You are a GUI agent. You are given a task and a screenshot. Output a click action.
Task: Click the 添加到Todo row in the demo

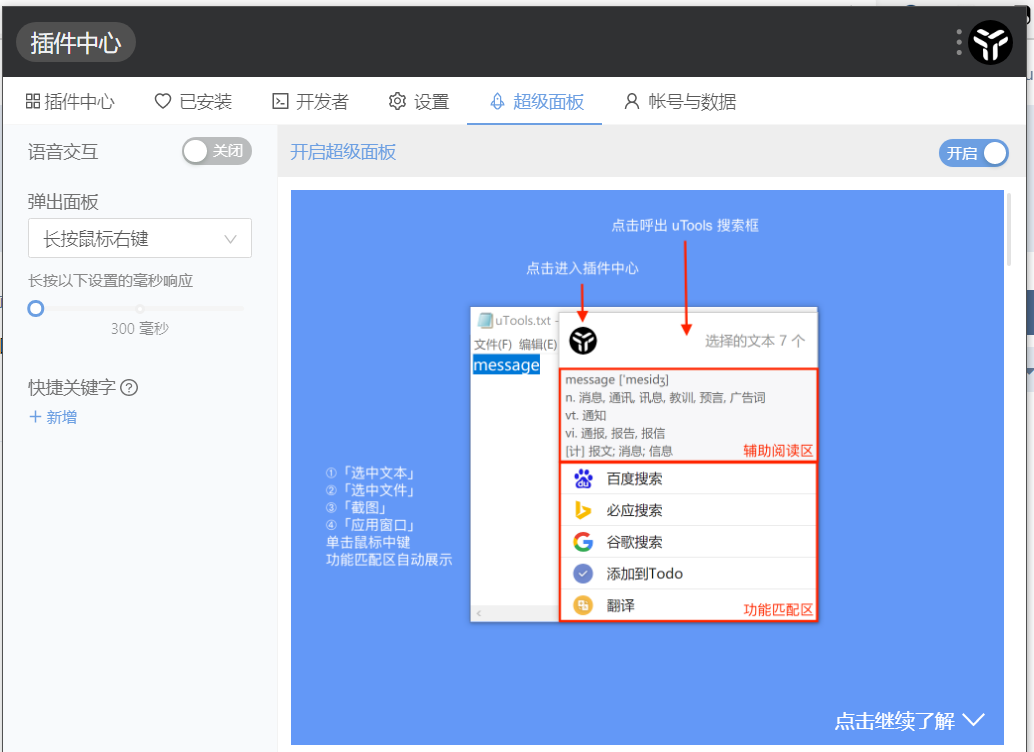[x=688, y=573]
